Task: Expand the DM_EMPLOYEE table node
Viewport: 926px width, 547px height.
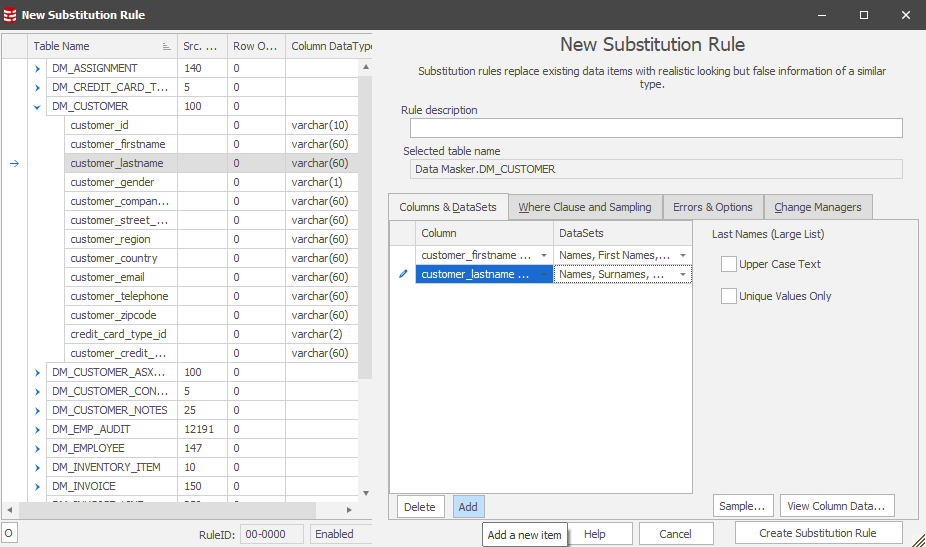Action: 38,448
